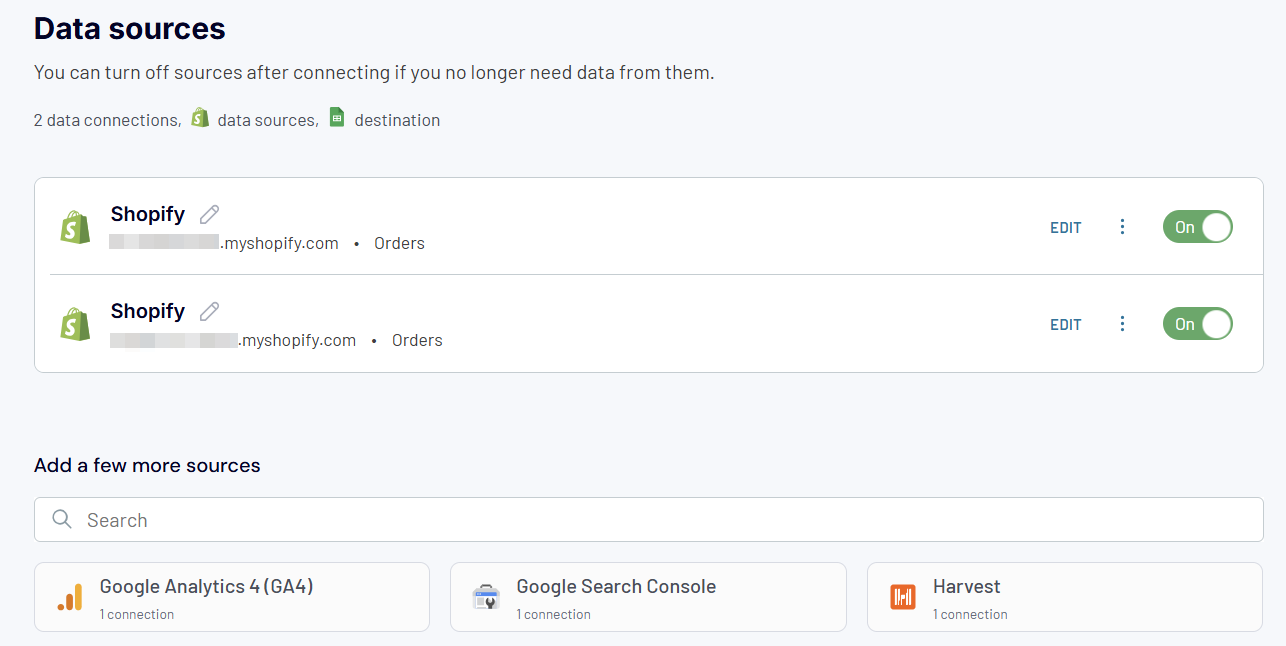Select the Google Search Console source card

pos(650,597)
